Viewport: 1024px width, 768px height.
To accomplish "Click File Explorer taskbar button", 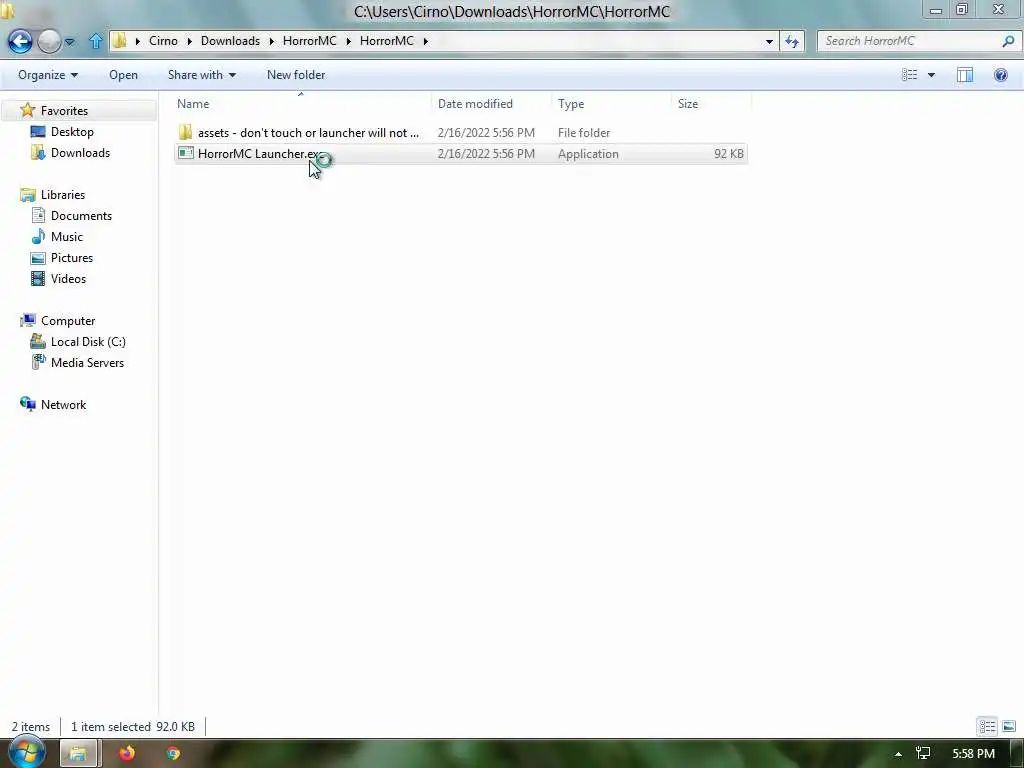I will coord(78,754).
